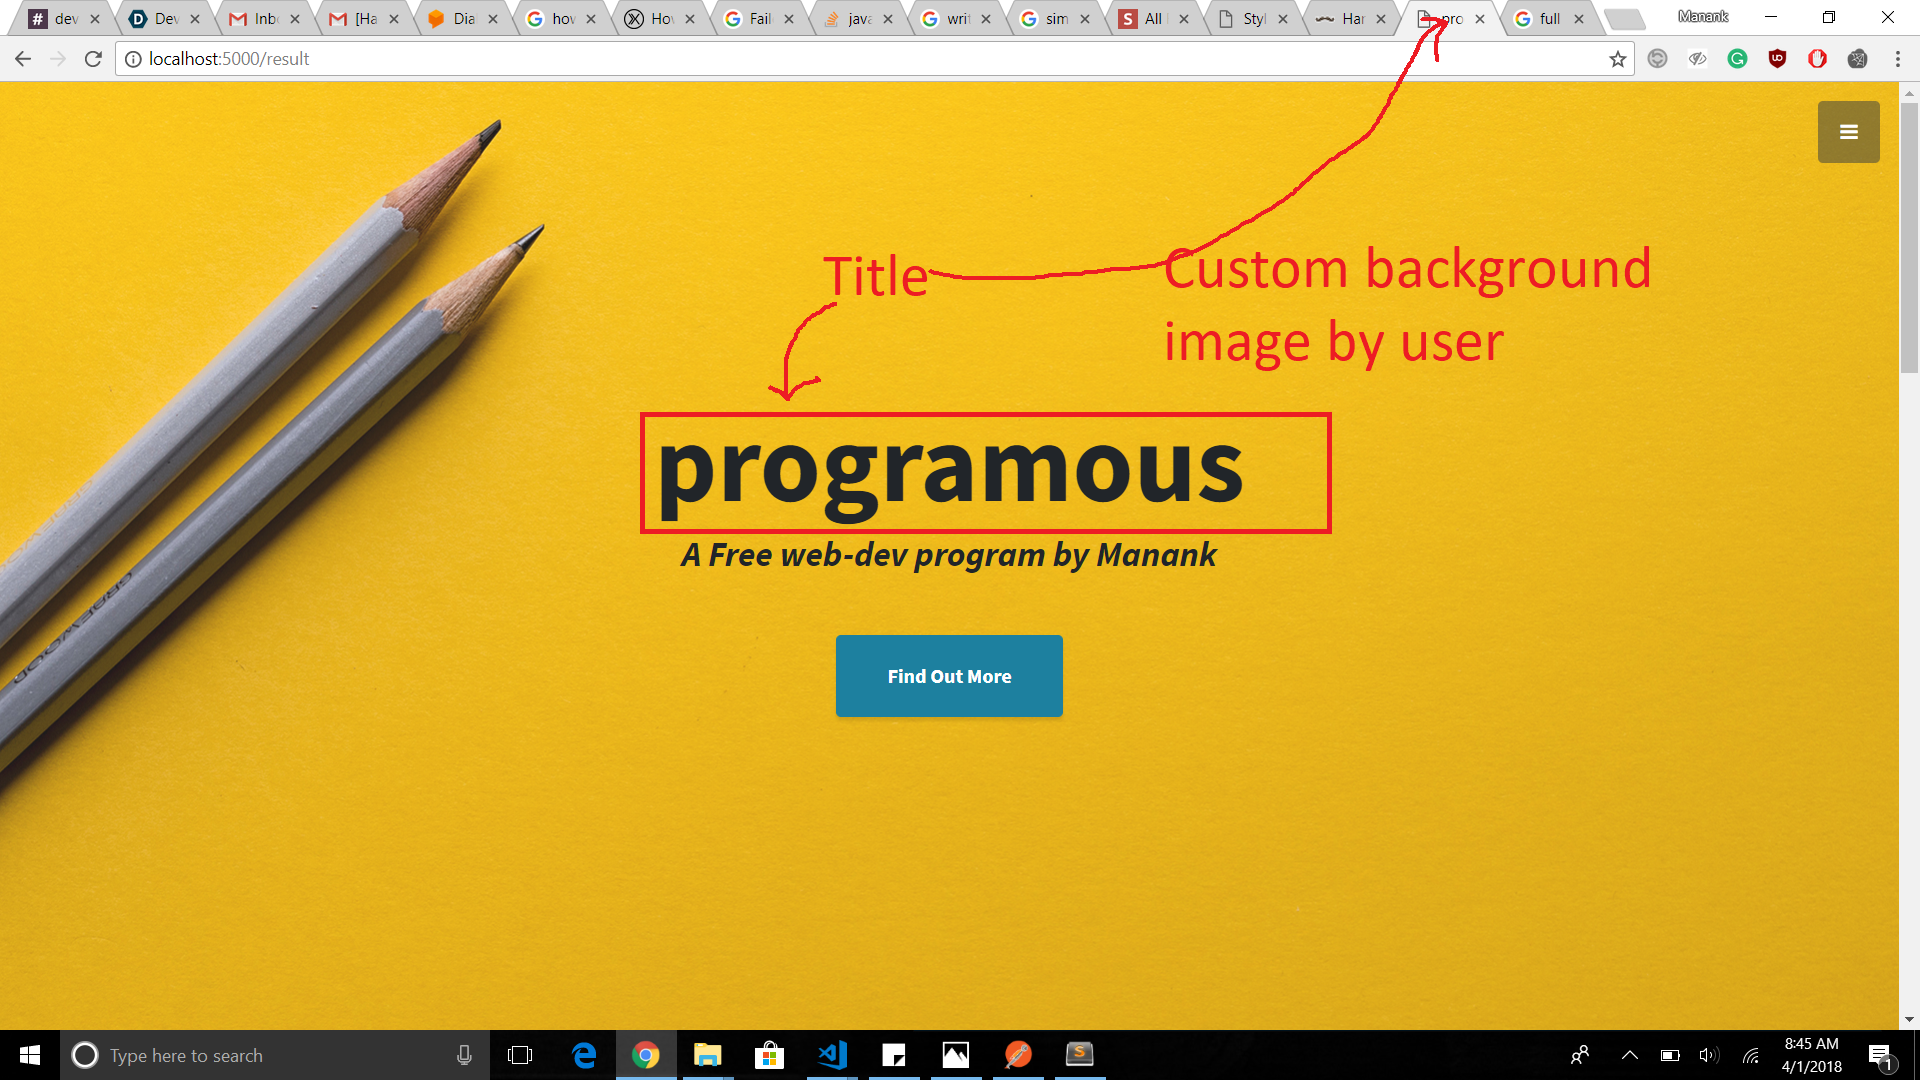Reload the page with refresh icon
1920x1080 pixels.
[93, 59]
